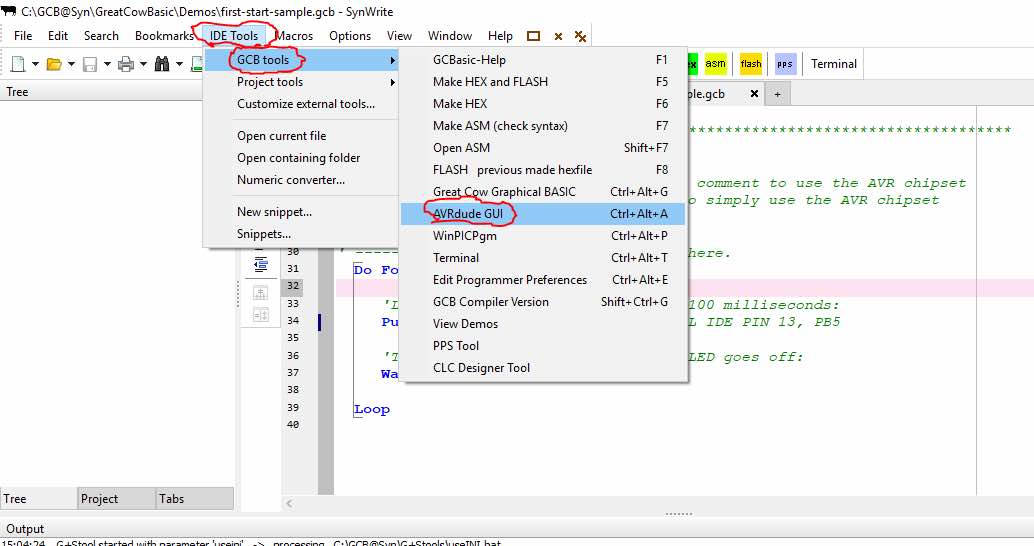Expand the GCB tools submenu arrow
This screenshot has height=546, width=1034.
[392, 61]
